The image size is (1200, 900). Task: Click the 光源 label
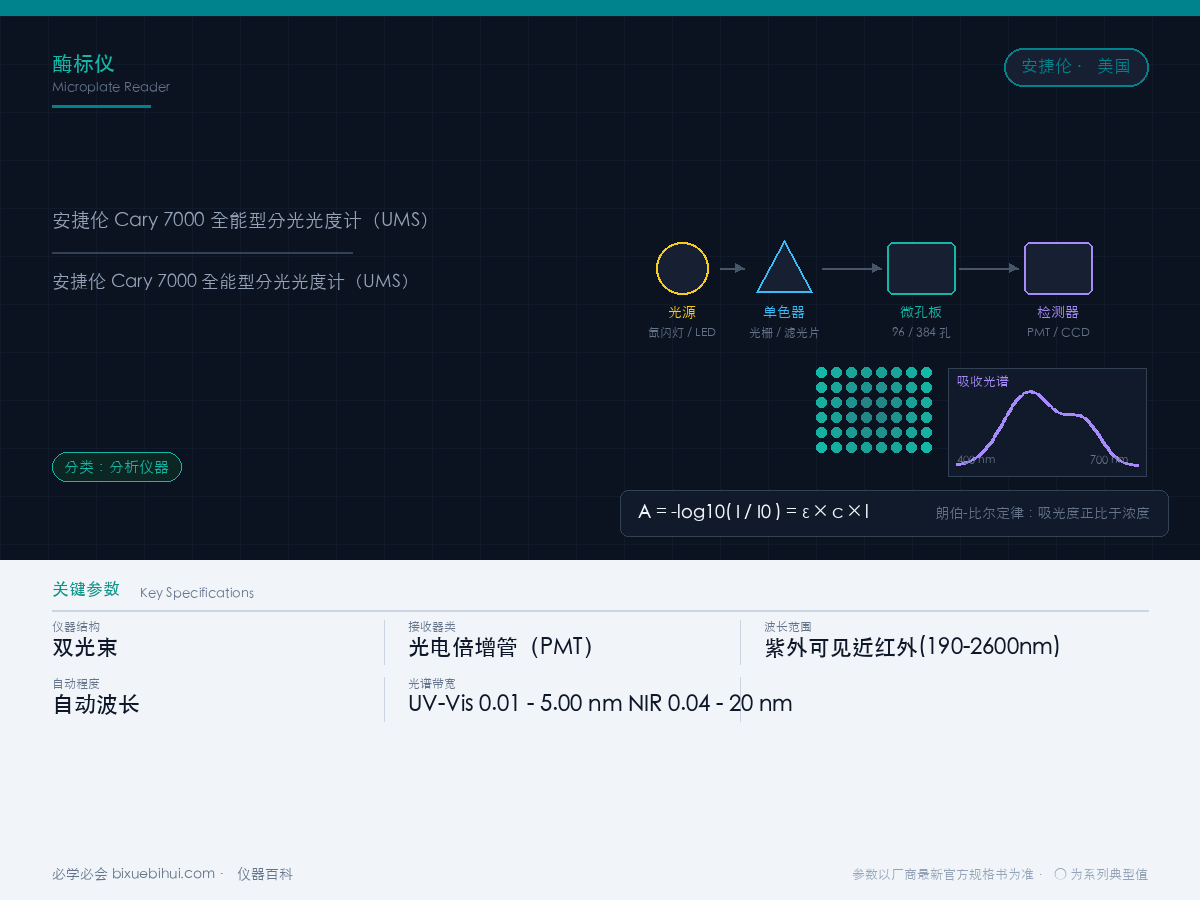[682, 312]
